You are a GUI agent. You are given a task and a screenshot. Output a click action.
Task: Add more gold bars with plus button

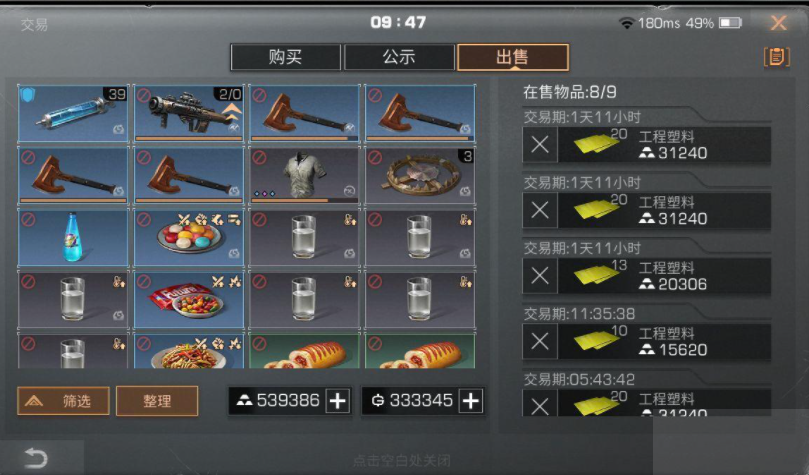pyautogui.click(x=338, y=401)
